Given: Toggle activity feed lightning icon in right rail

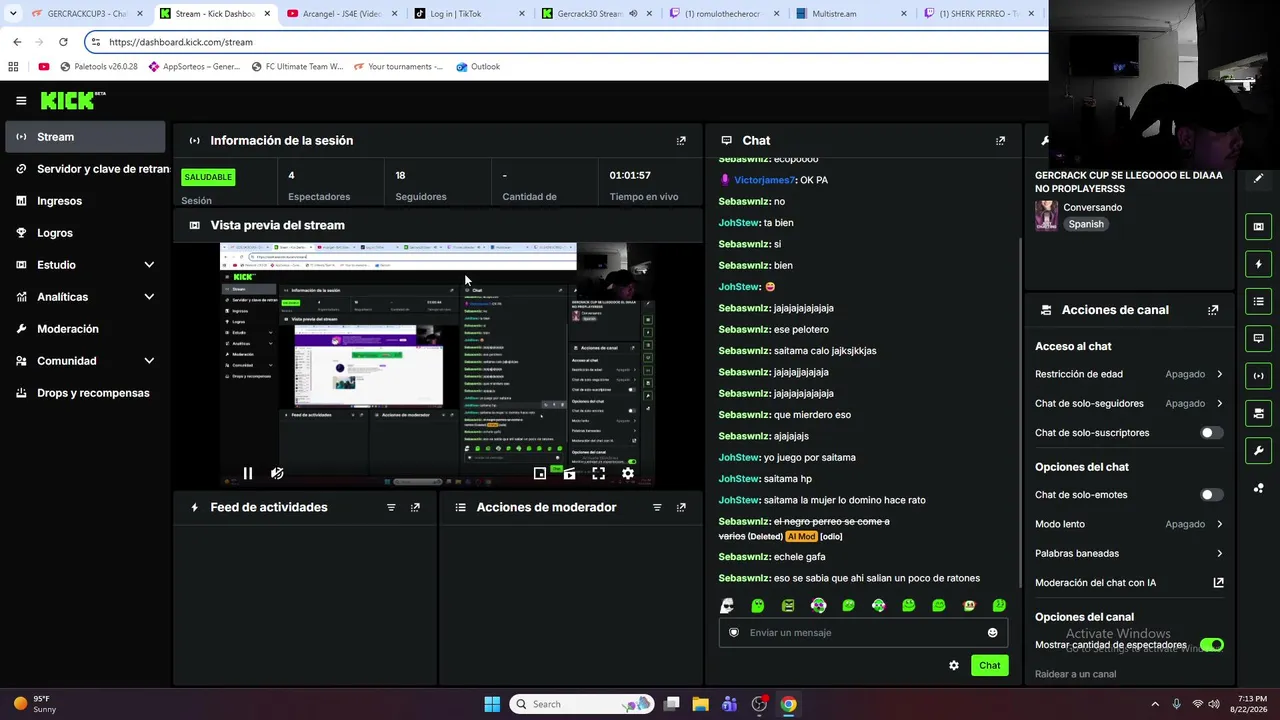Looking at the screenshot, I should [1258, 264].
